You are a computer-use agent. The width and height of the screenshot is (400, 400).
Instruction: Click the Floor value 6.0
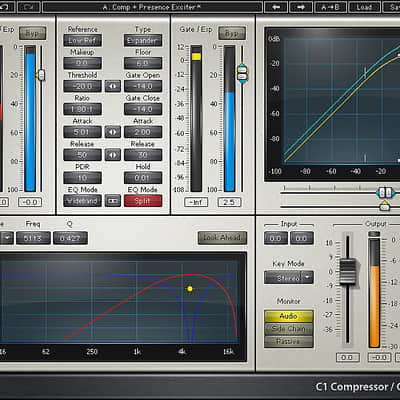coord(143,63)
